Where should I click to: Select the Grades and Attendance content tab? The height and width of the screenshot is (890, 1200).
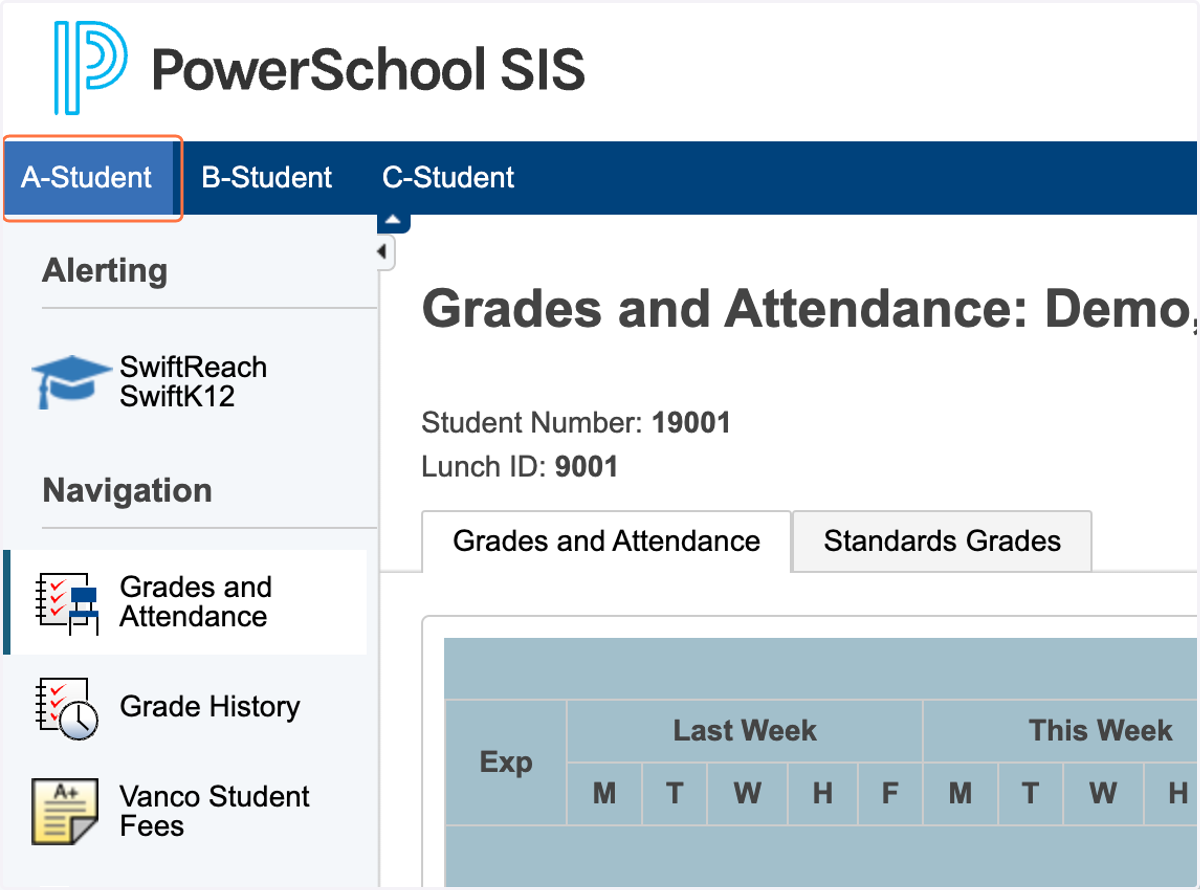tap(606, 541)
